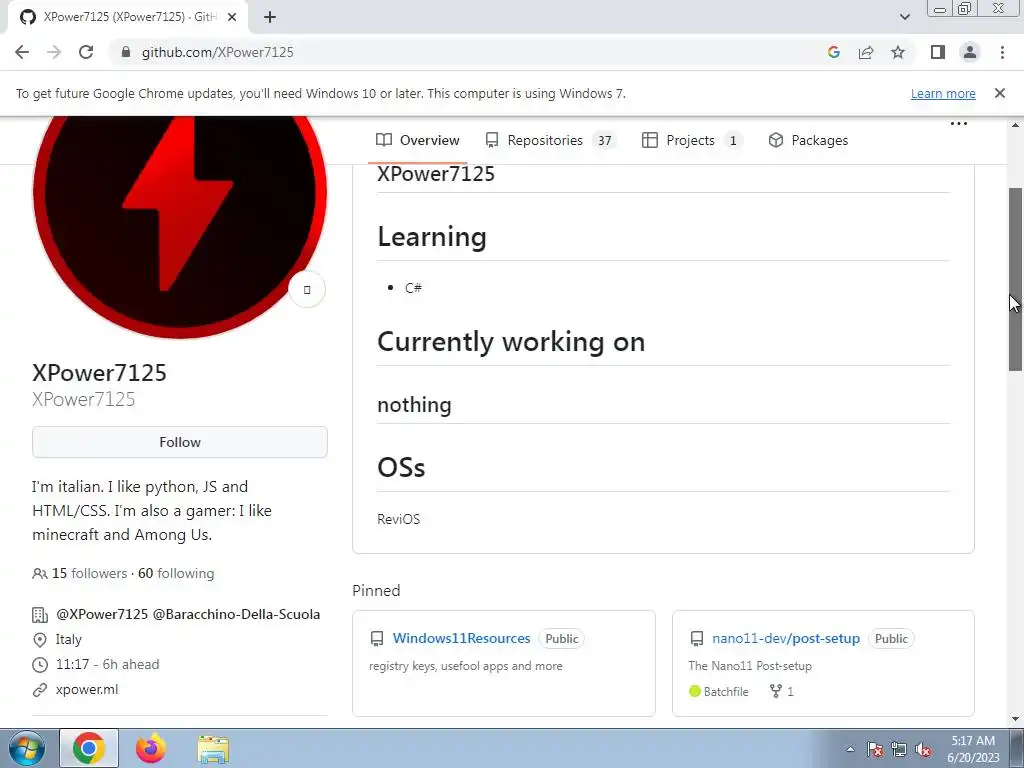
Task: Reload the GitHub page
Action: (86, 52)
